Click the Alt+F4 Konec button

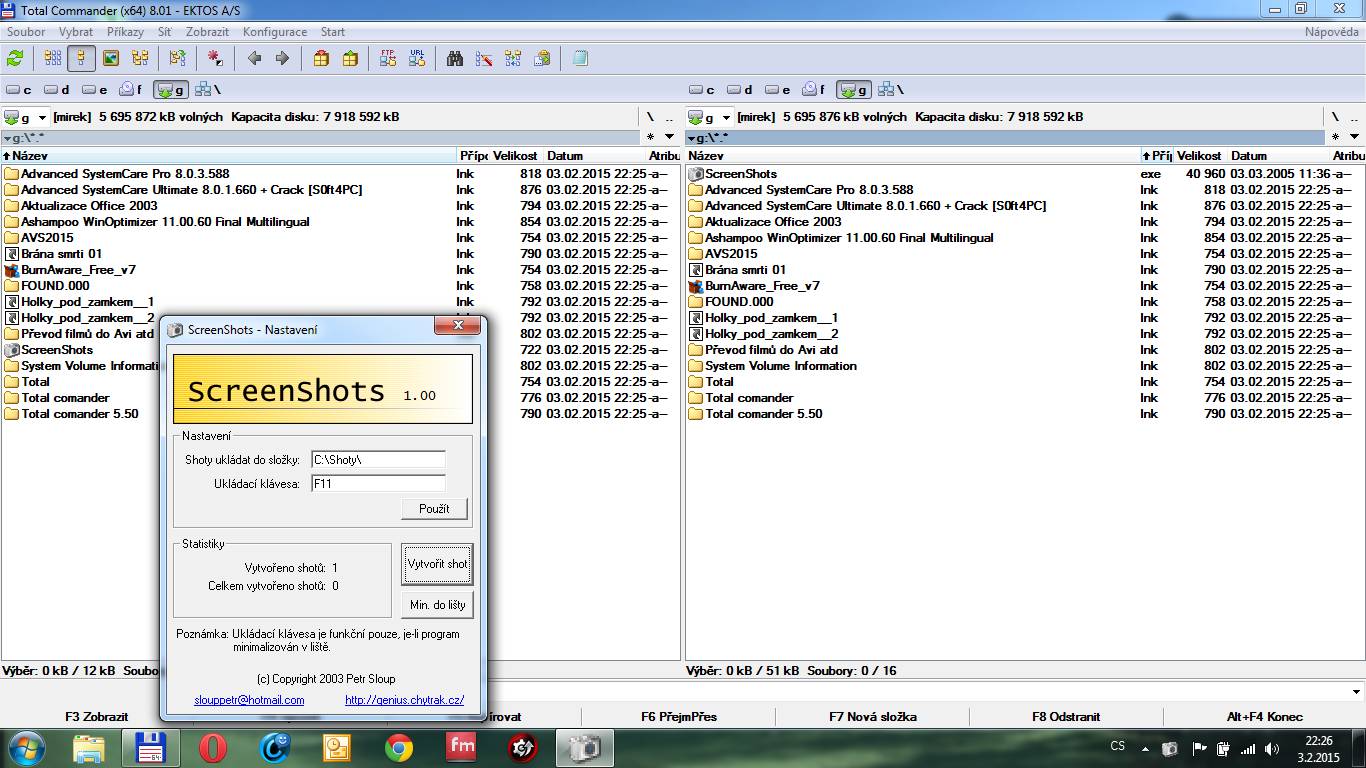1264,716
